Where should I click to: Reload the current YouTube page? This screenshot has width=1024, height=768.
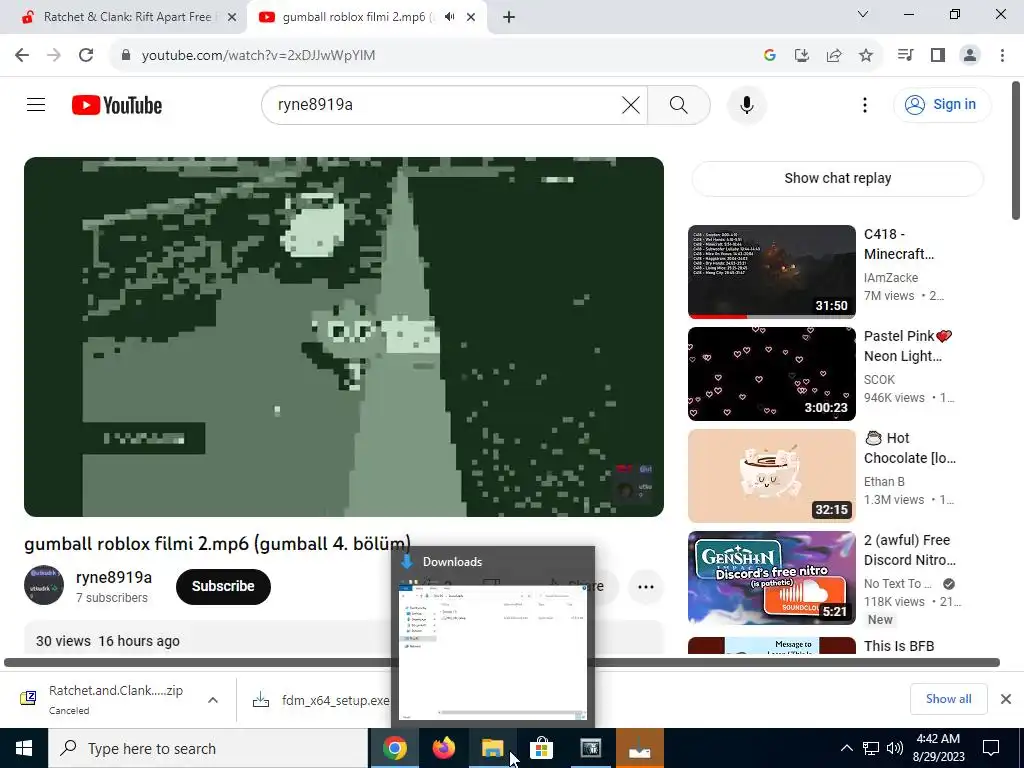[x=86, y=56]
